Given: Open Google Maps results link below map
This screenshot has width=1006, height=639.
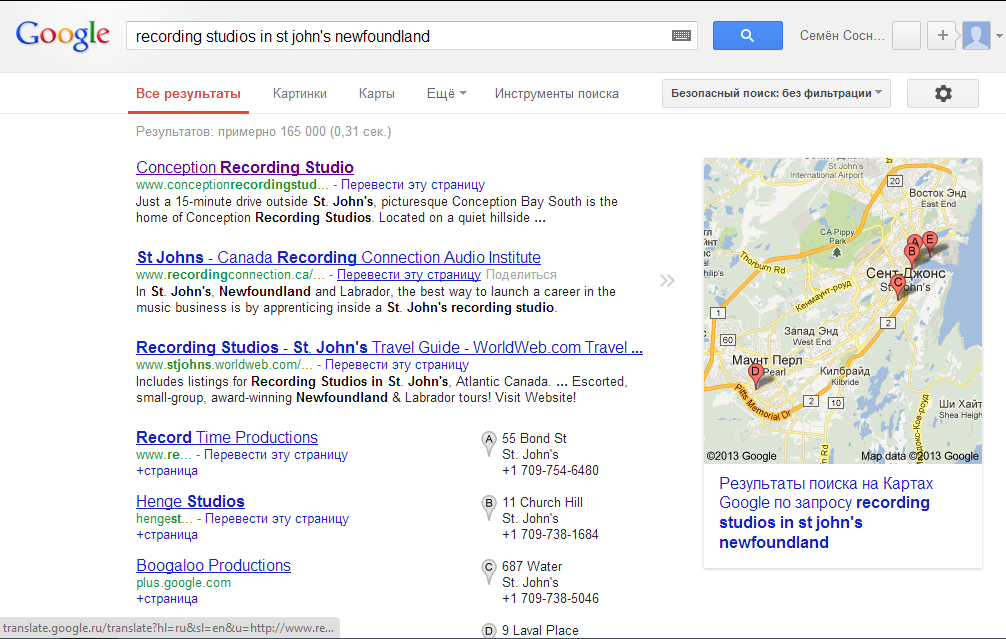Looking at the screenshot, I should [x=826, y=513].
